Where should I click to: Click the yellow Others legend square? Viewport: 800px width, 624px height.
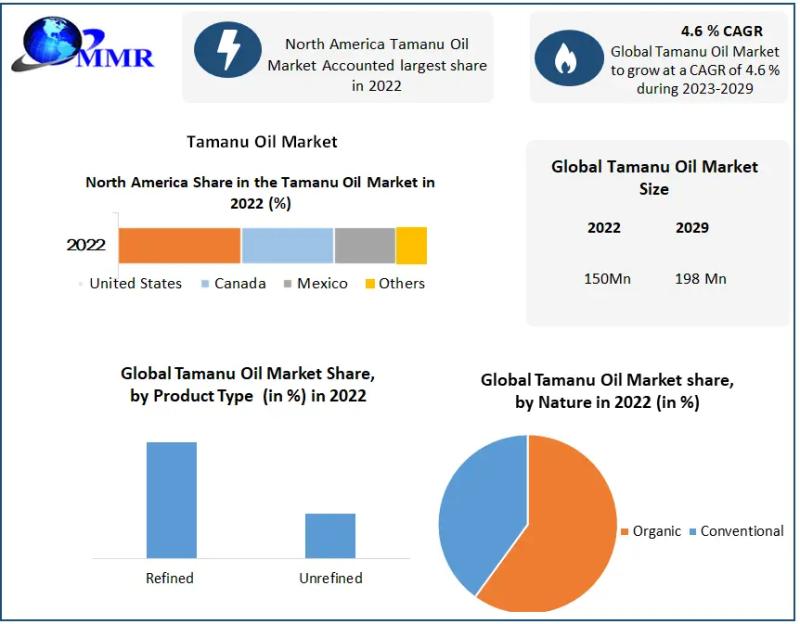tap(370, 284)
